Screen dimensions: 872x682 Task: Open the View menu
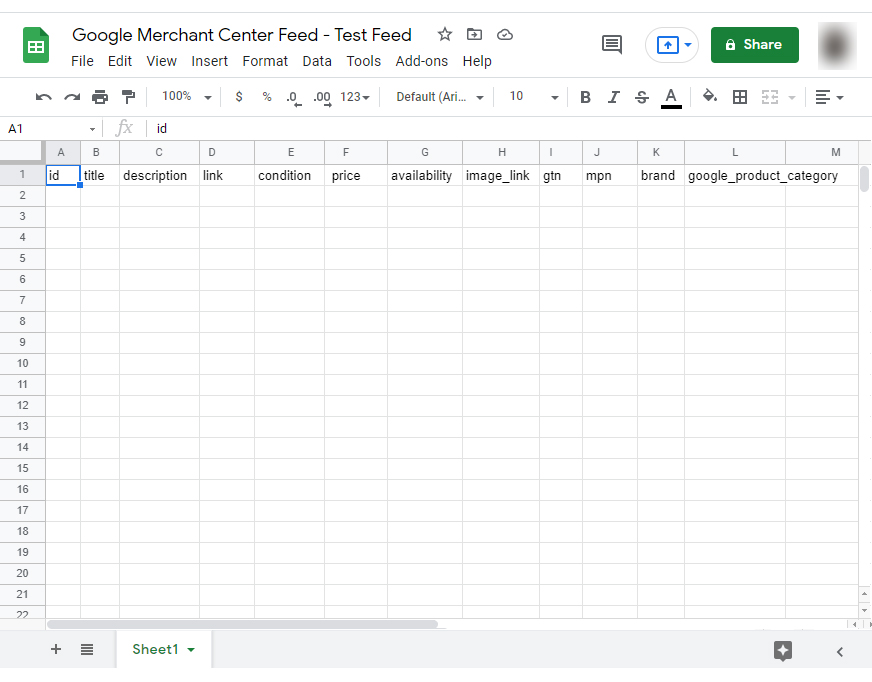[x=161, y=61]
